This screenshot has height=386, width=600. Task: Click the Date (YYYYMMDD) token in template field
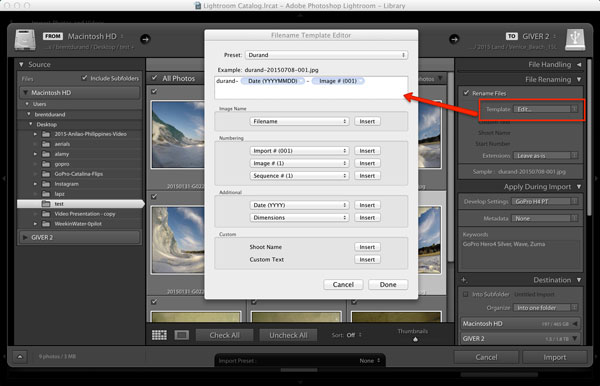[272, 81]
